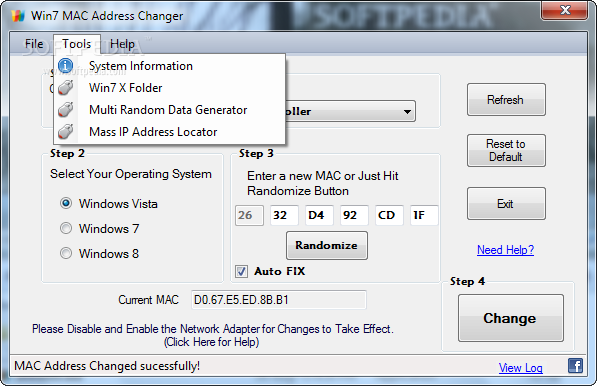
Task: Click the Refresh button
Action: (x=506, y=100)
